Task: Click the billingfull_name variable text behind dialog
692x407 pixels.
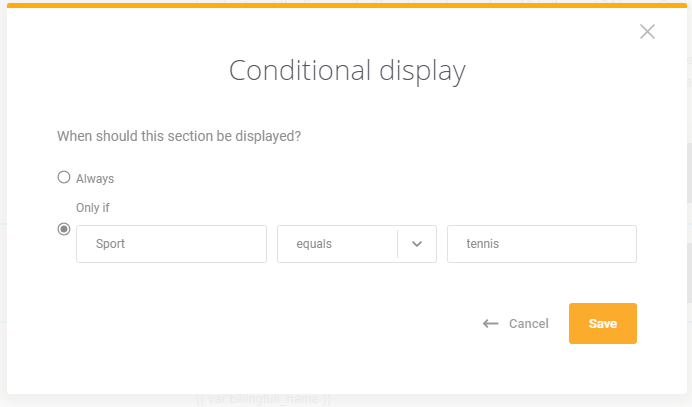Action: click(x=263, y=399)
